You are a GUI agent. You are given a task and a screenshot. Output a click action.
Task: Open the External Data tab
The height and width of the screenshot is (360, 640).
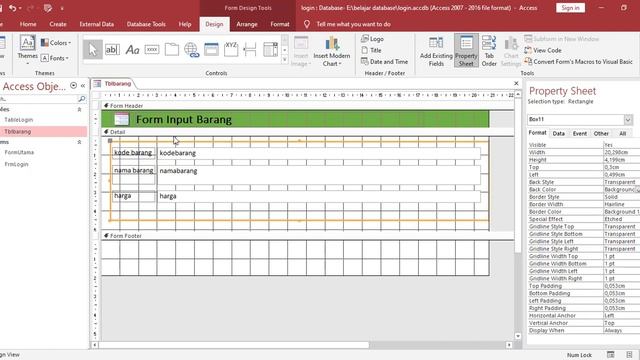click(97, 24)
